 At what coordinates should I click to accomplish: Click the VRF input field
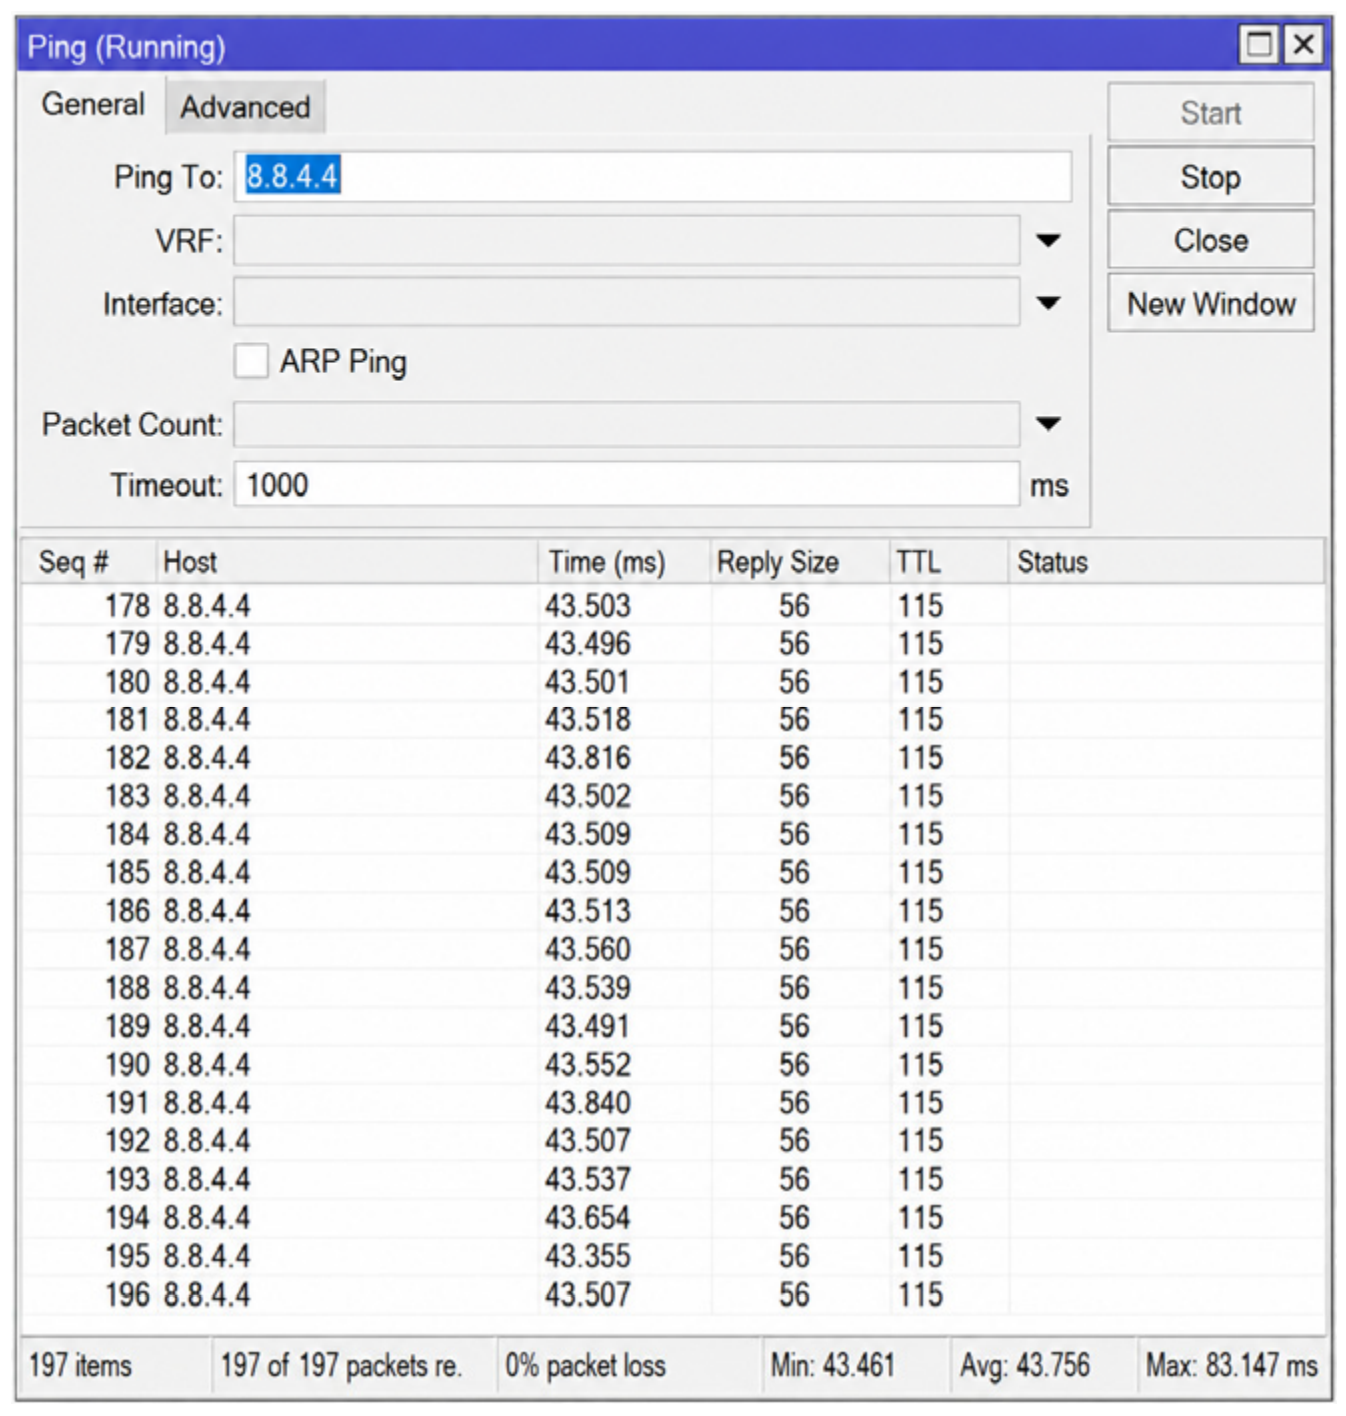(x=627, y=241)
